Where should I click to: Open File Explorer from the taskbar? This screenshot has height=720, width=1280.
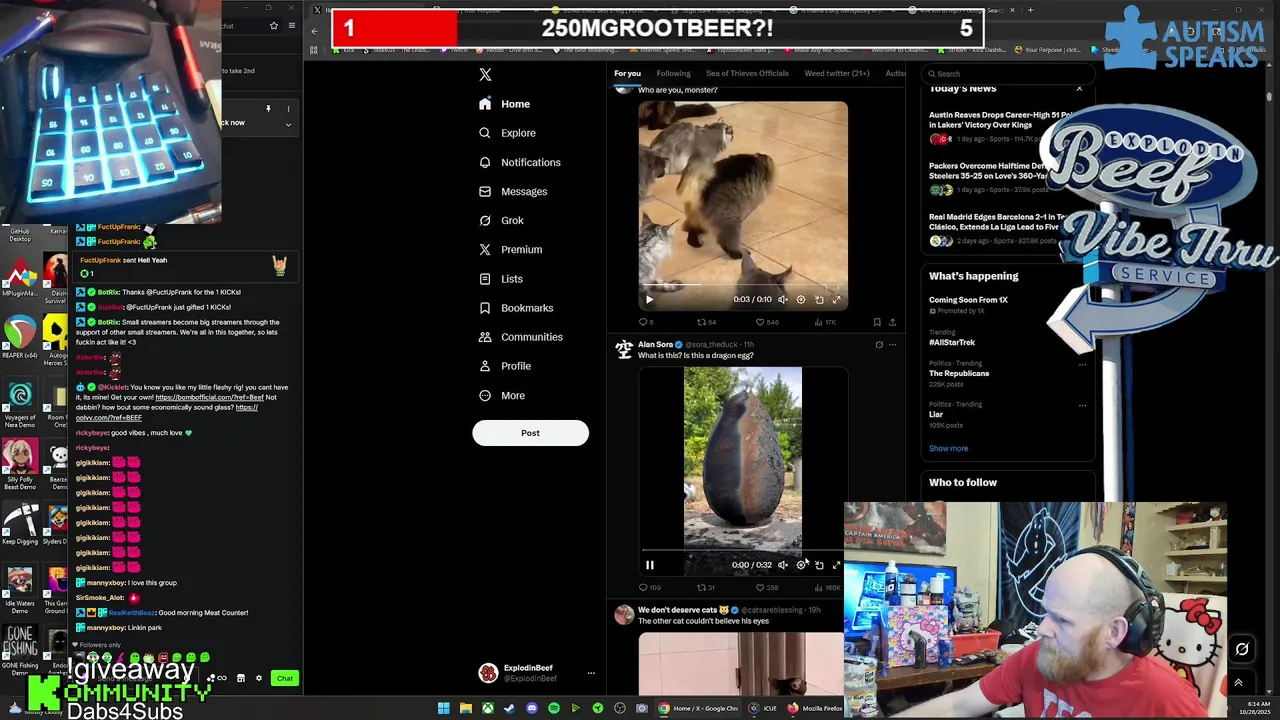click(x=465, y=708)
